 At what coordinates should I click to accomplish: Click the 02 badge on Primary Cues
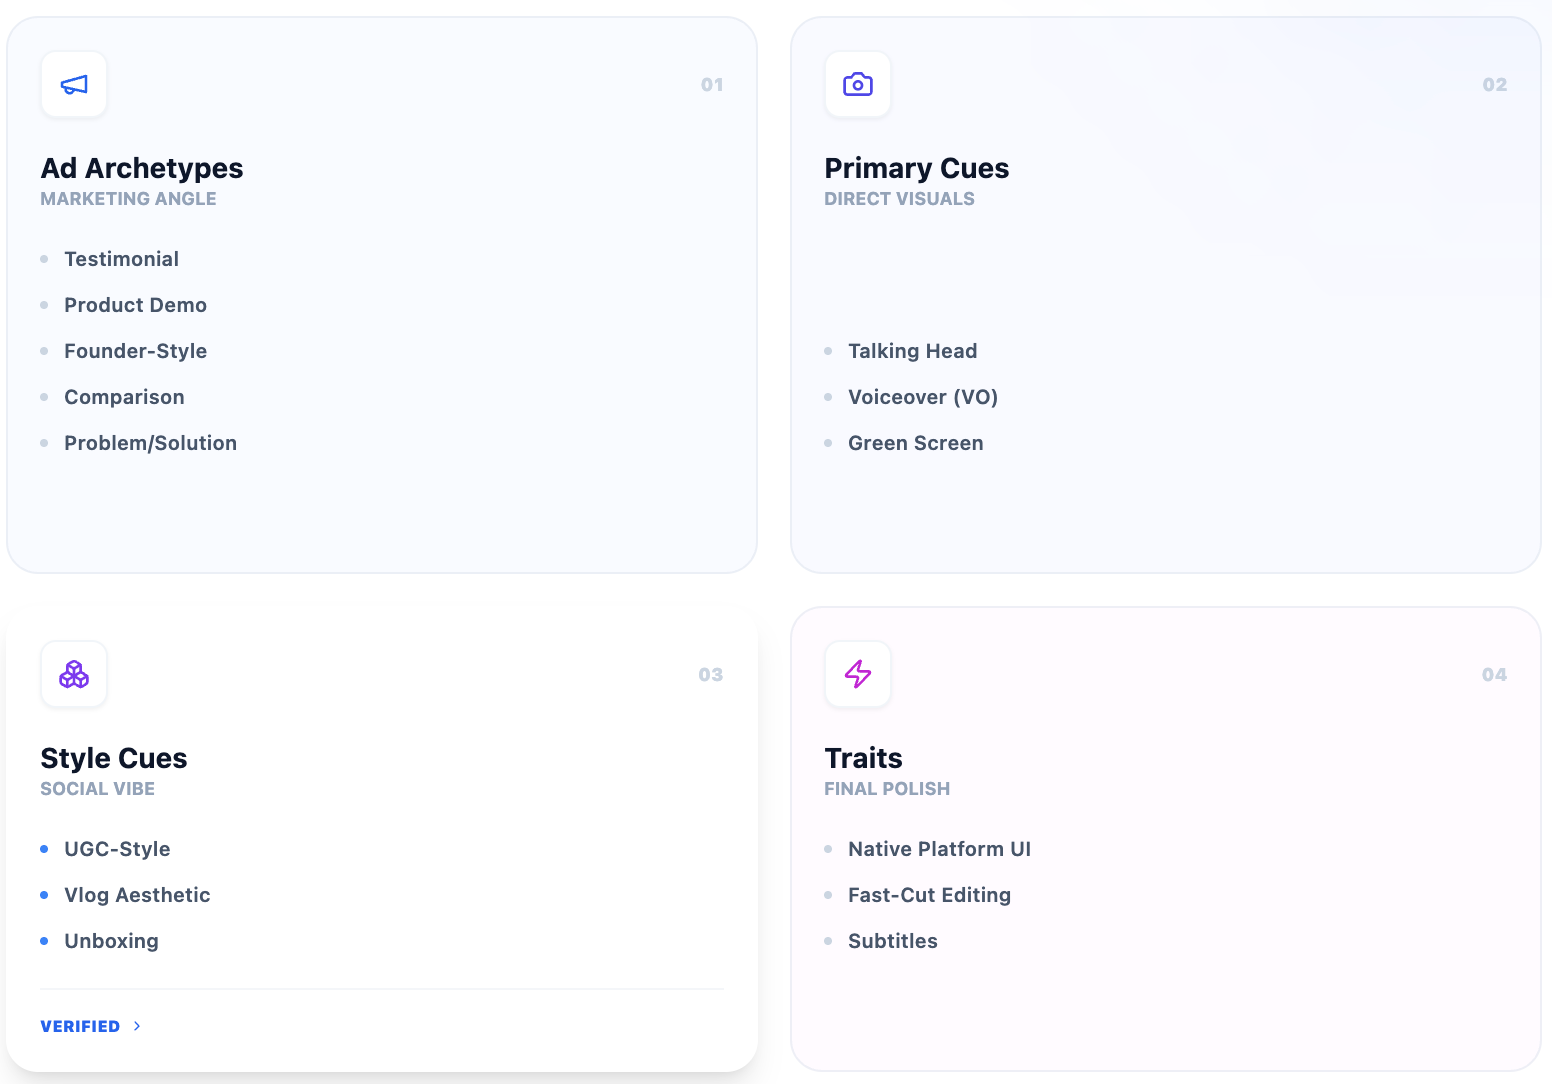[1495, 85]
